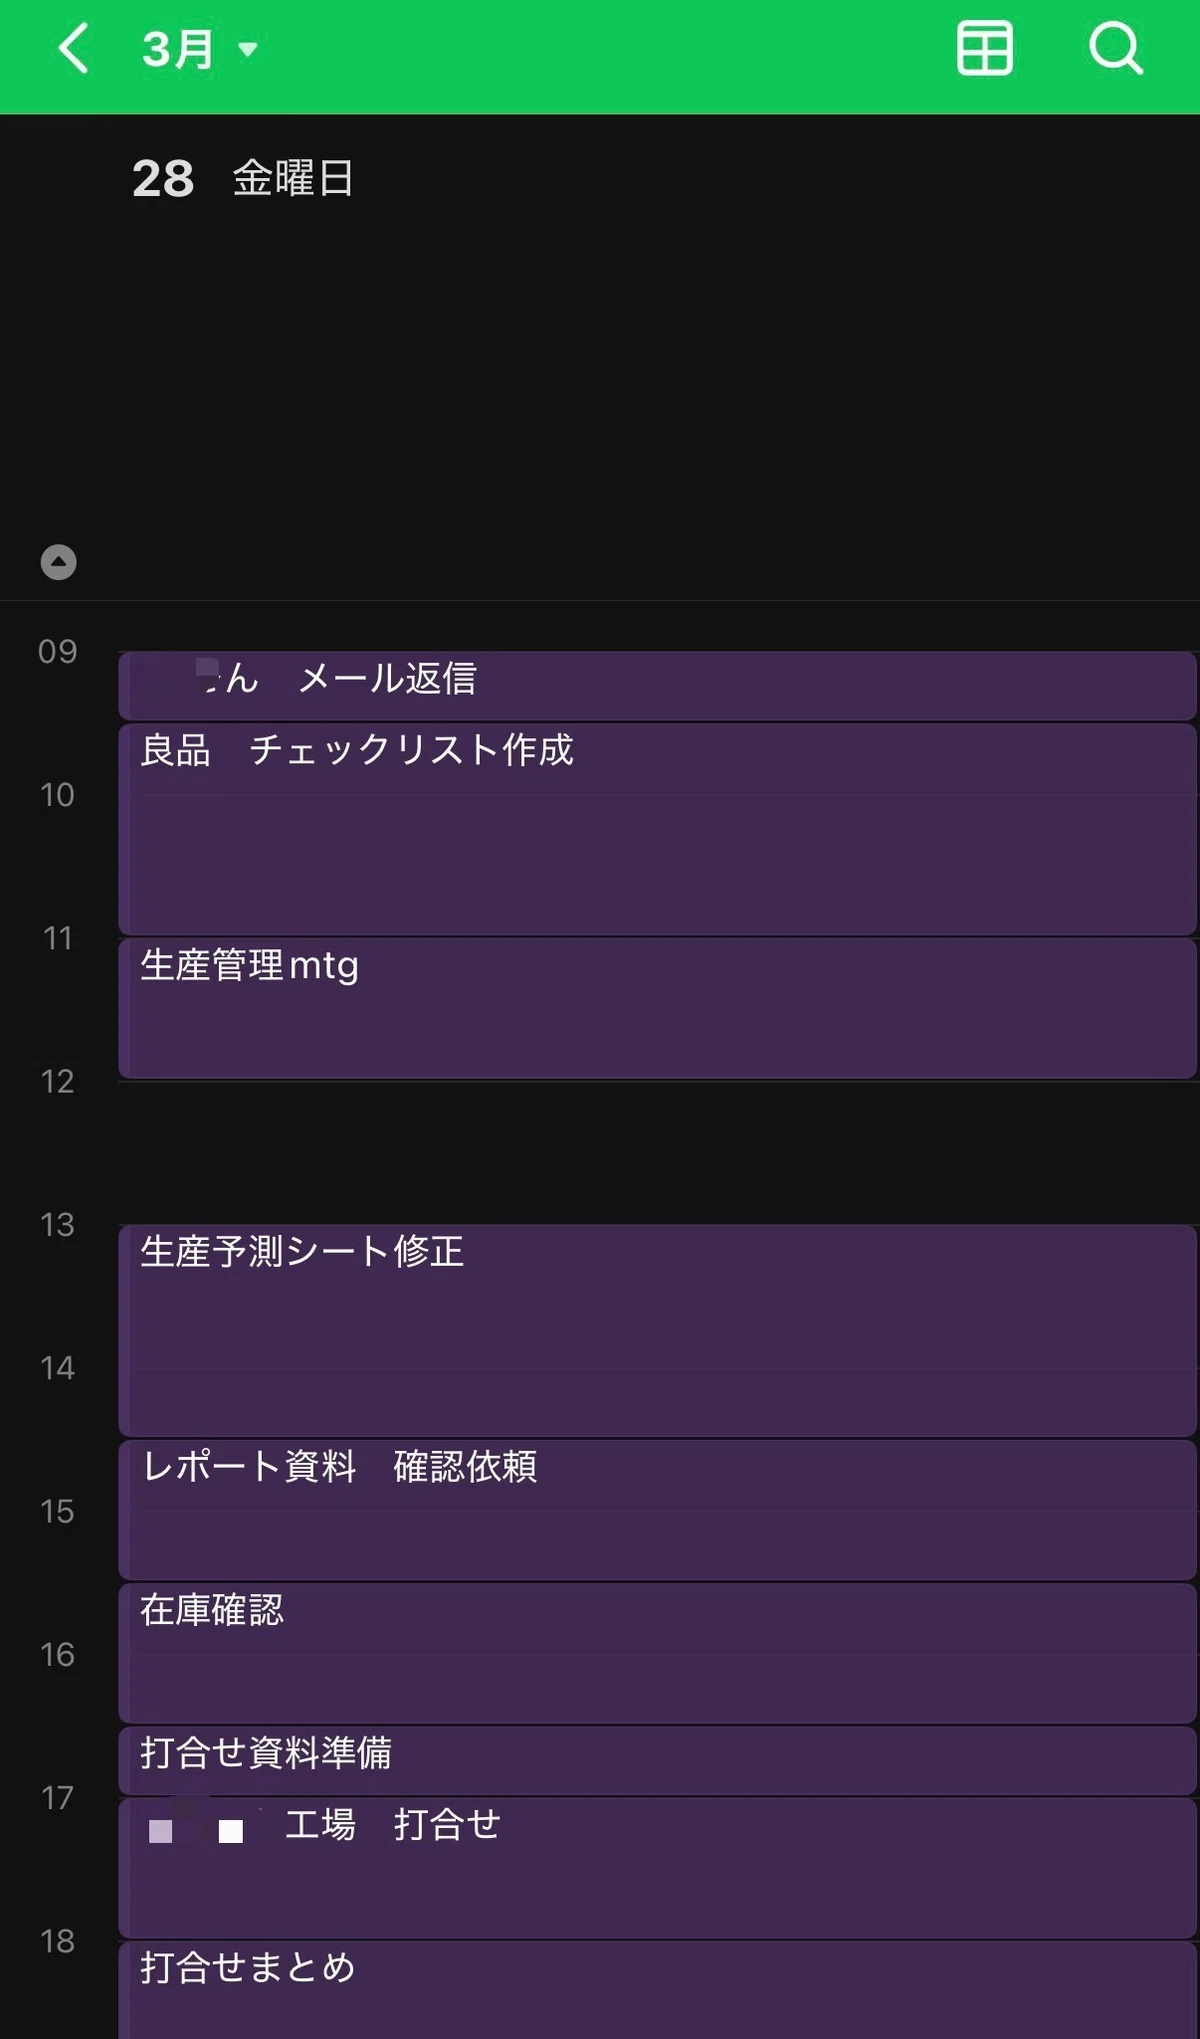Tap the empty all-day area

658,380
